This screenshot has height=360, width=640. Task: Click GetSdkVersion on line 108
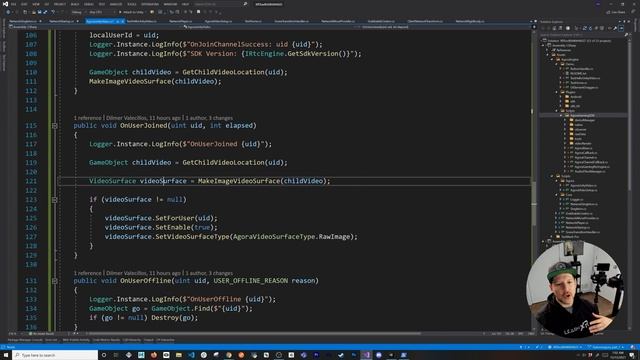314,53
